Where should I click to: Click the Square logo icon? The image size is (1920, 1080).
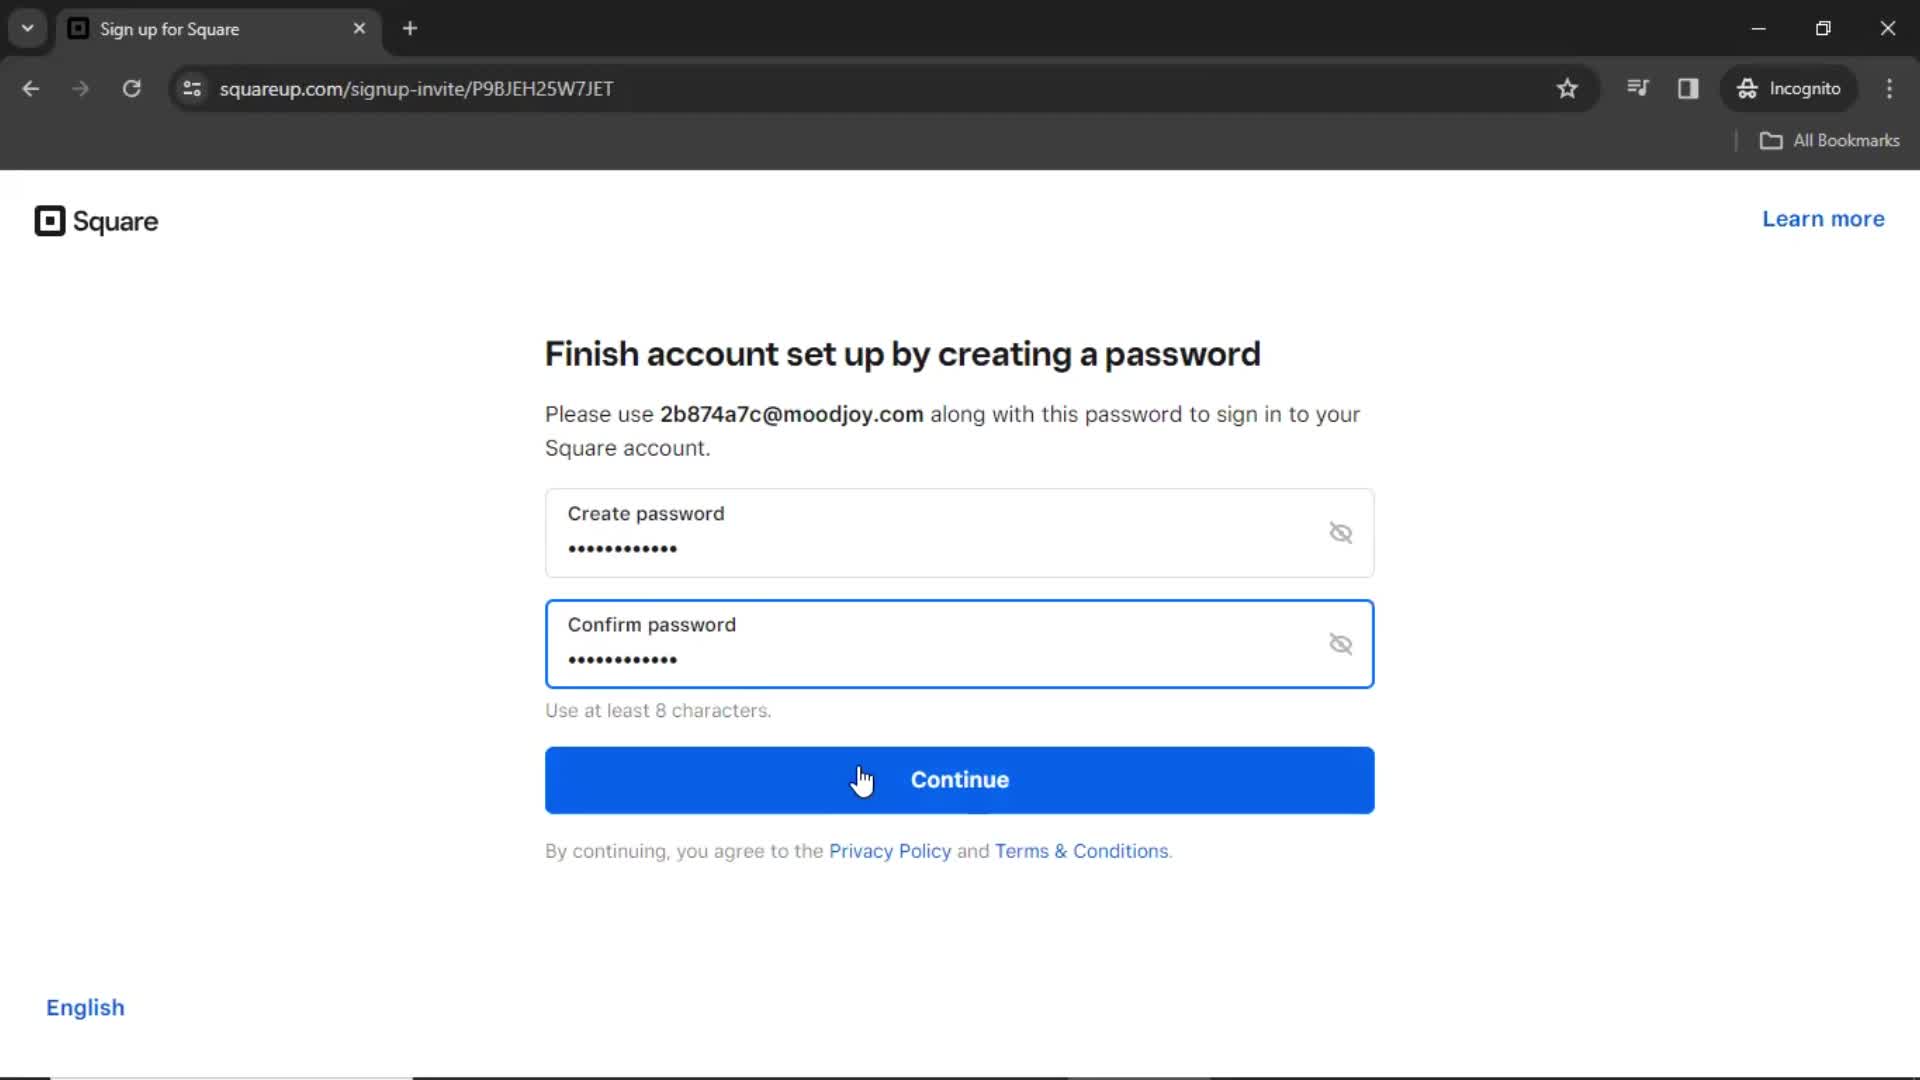[x=50, y=221]
